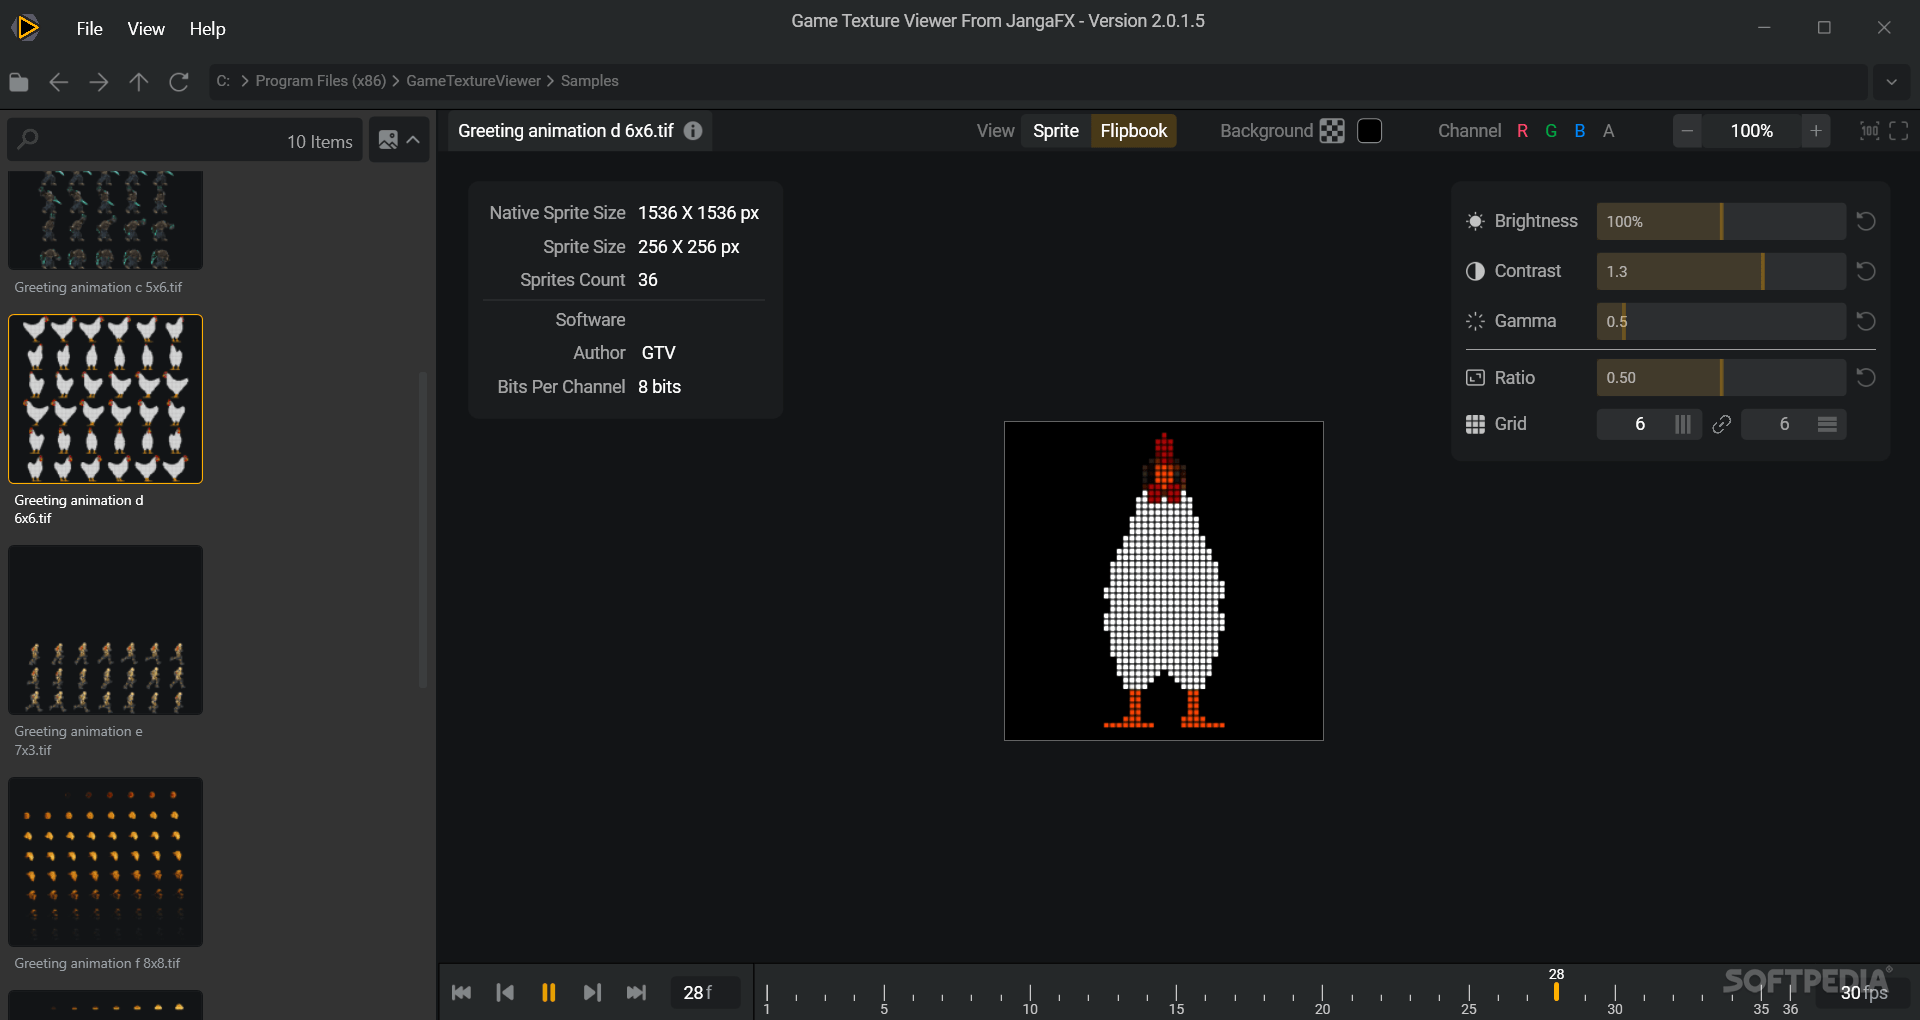This screenshot has height=1020, width=1920.
Task: Switch to Flipbook view
Action: coord(1133,131)
